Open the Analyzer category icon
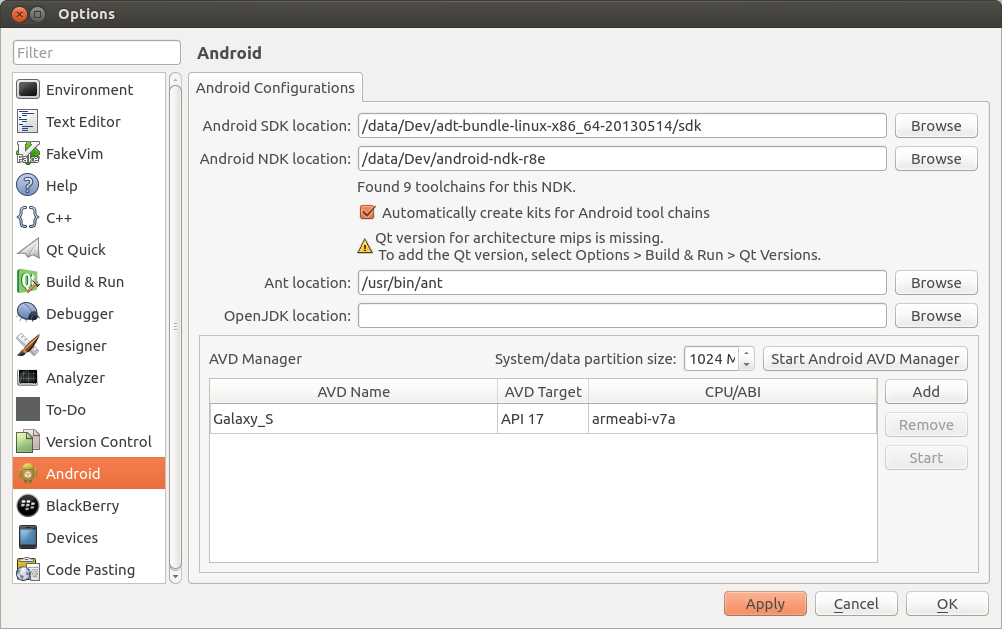The image size is (1002, 629). coord(28,378)
